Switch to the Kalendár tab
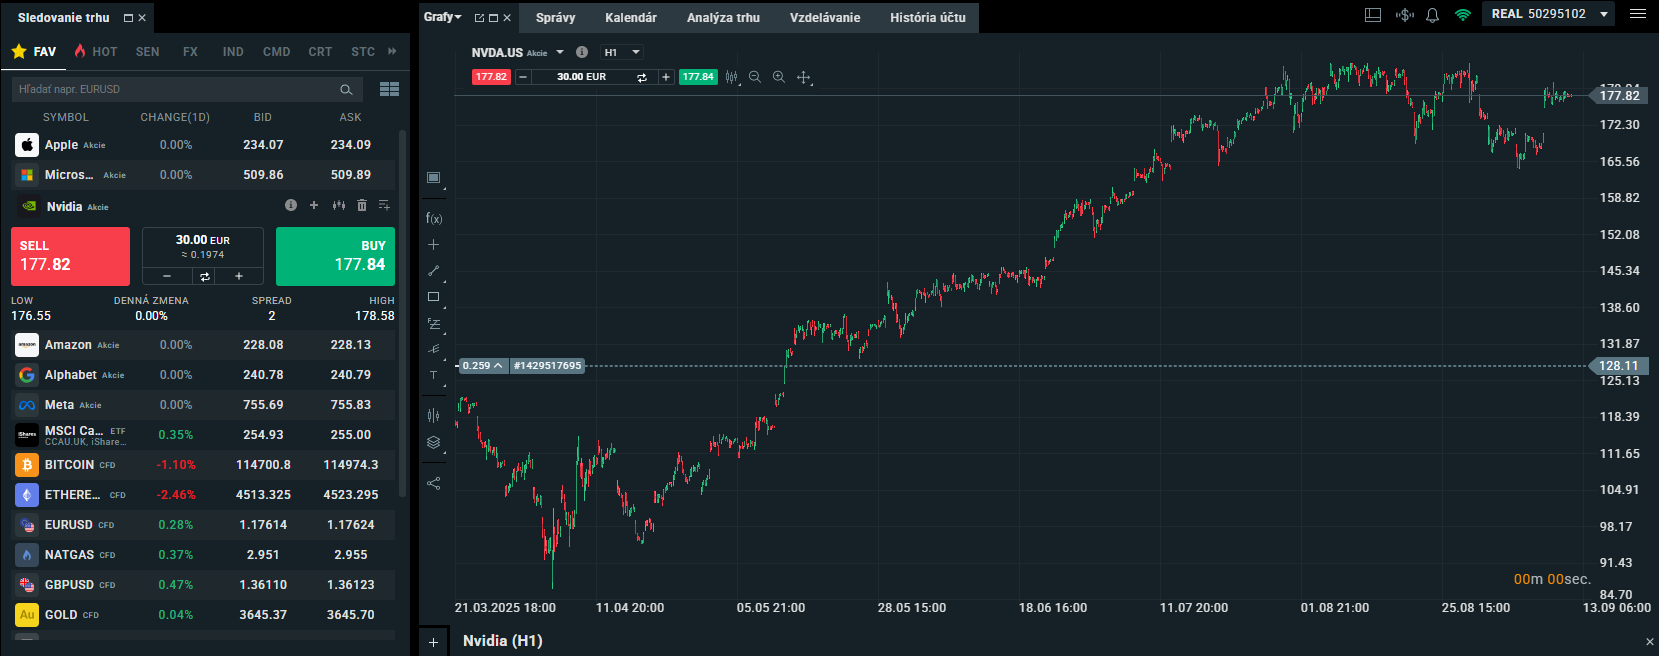 631,18
